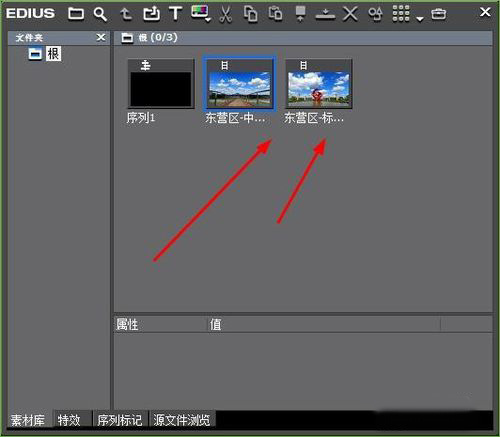
Task: Open the search magnifier tool
Action: [x=100, y=15]
